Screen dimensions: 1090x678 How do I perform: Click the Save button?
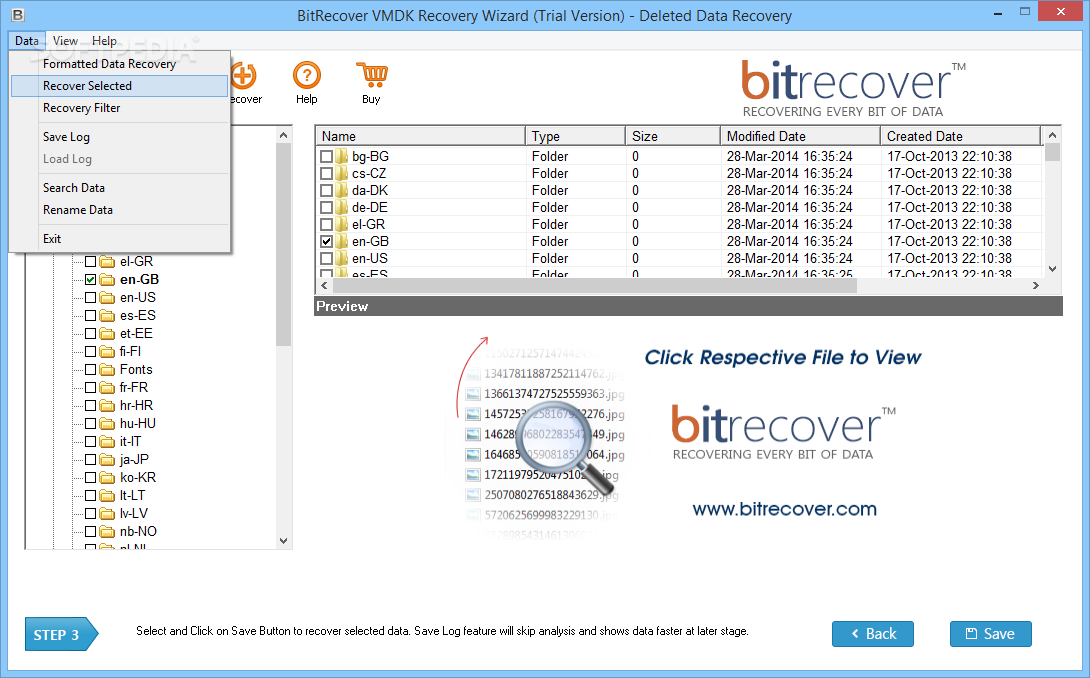pyautogui.click(x=991, y=633)
